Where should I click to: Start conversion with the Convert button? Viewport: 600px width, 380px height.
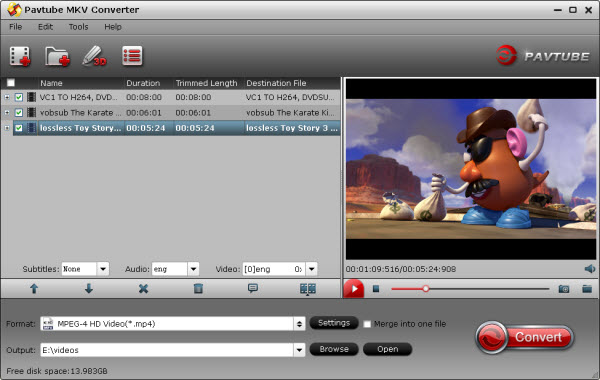pyautogui.click(x=525, y=337)
